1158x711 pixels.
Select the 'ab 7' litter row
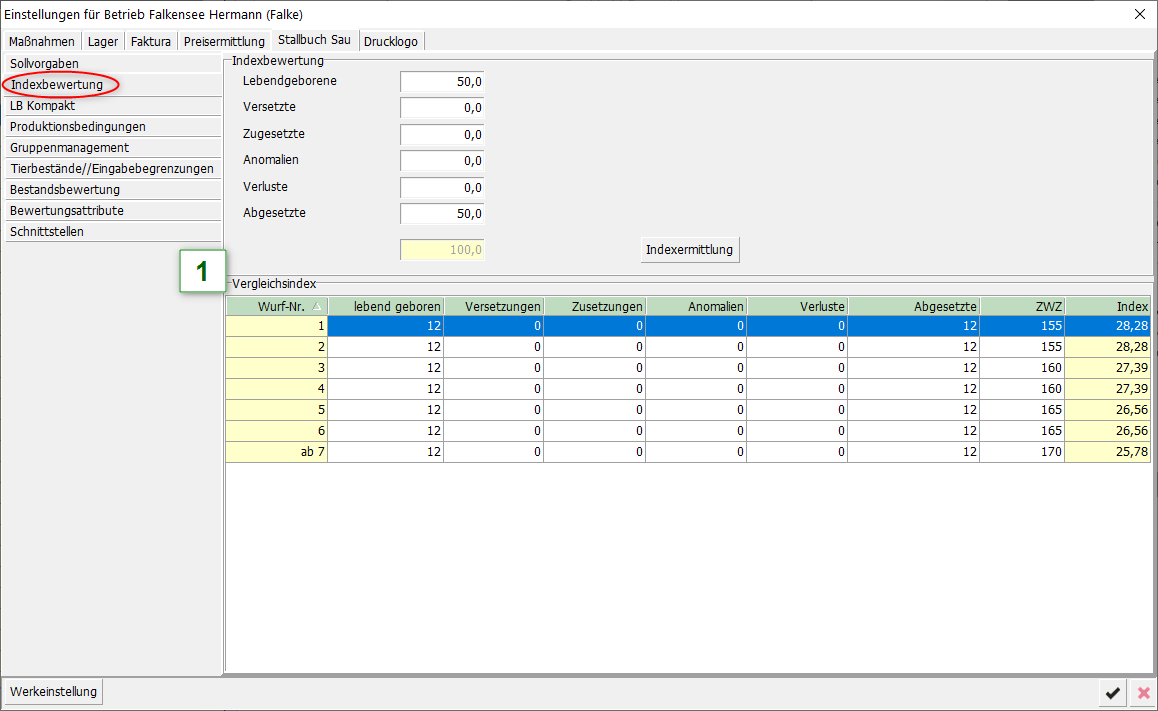pyautogui.click(x=277, y=452)
